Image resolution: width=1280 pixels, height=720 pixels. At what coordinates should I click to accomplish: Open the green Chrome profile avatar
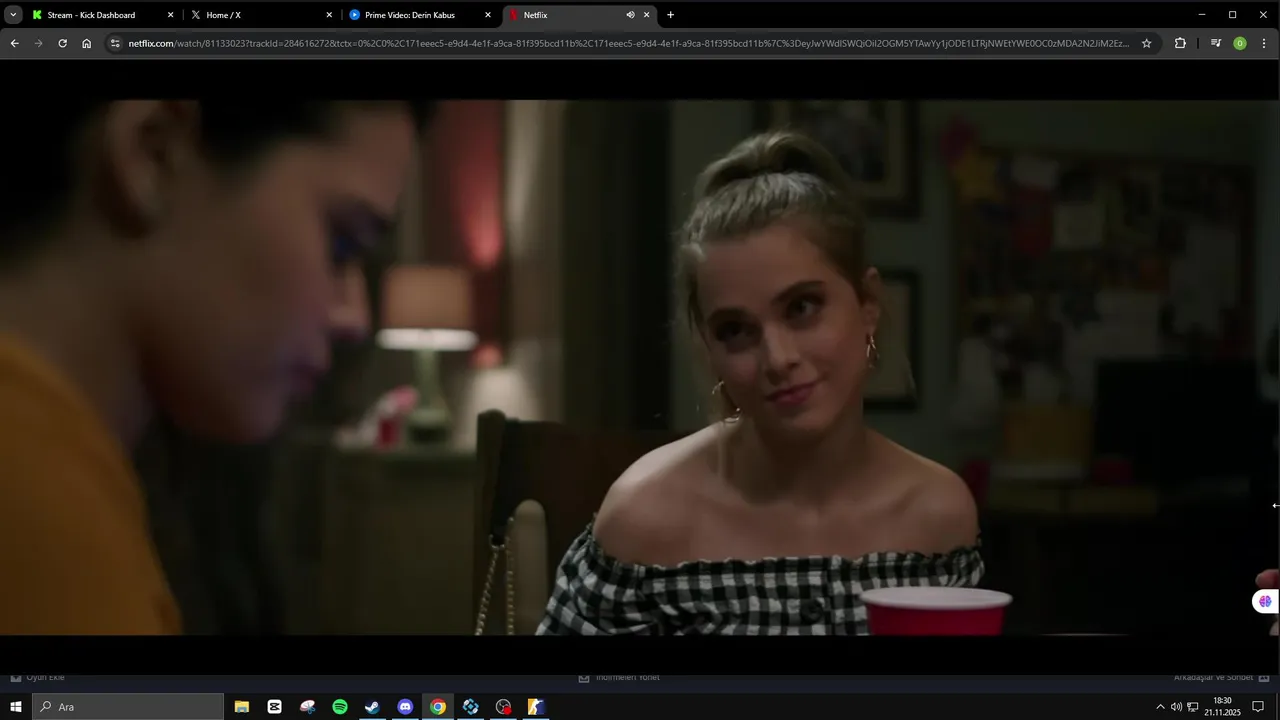pos(1240,43)
